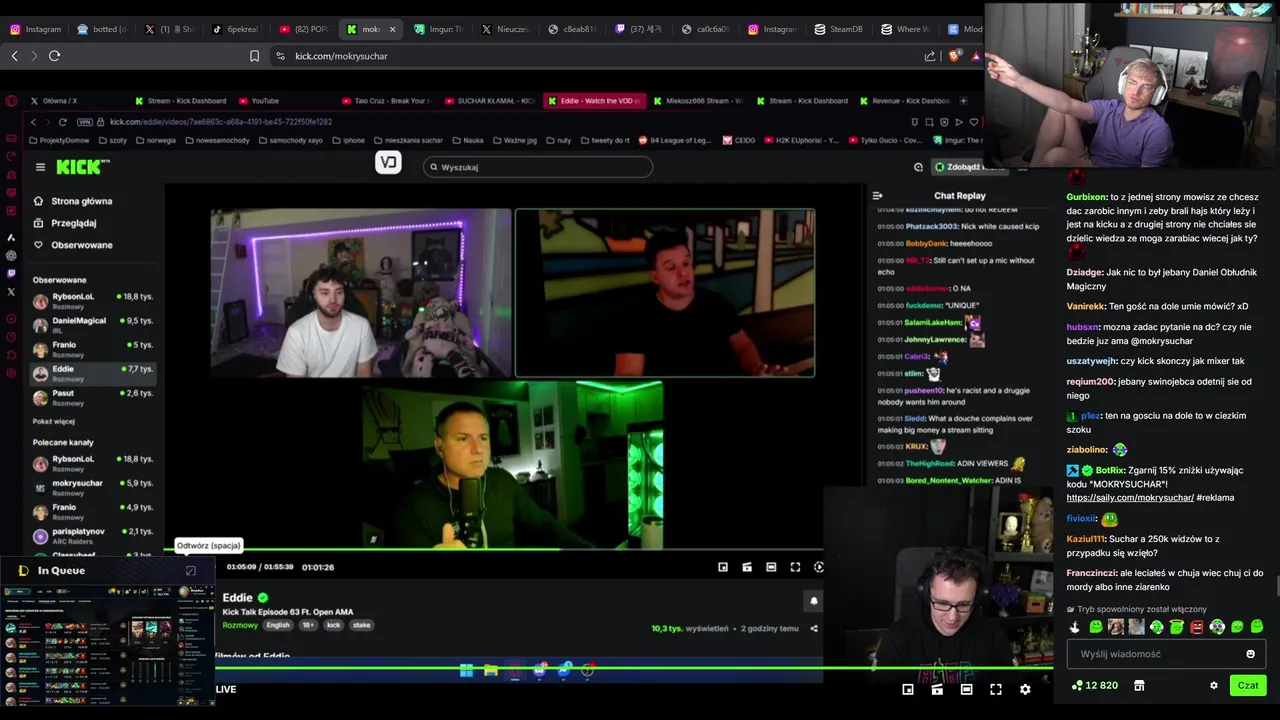Reload the outer browser page
Screen dimensions: 1280x720
pos(54,56)
